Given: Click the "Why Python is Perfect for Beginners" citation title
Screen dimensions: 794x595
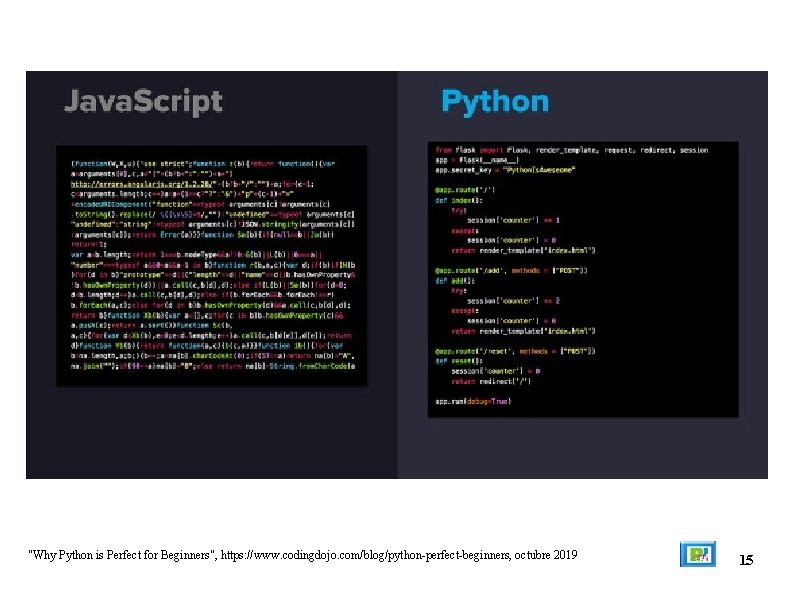Looking at the screenshot, I should pyautogui.click(x=122, y=555).
